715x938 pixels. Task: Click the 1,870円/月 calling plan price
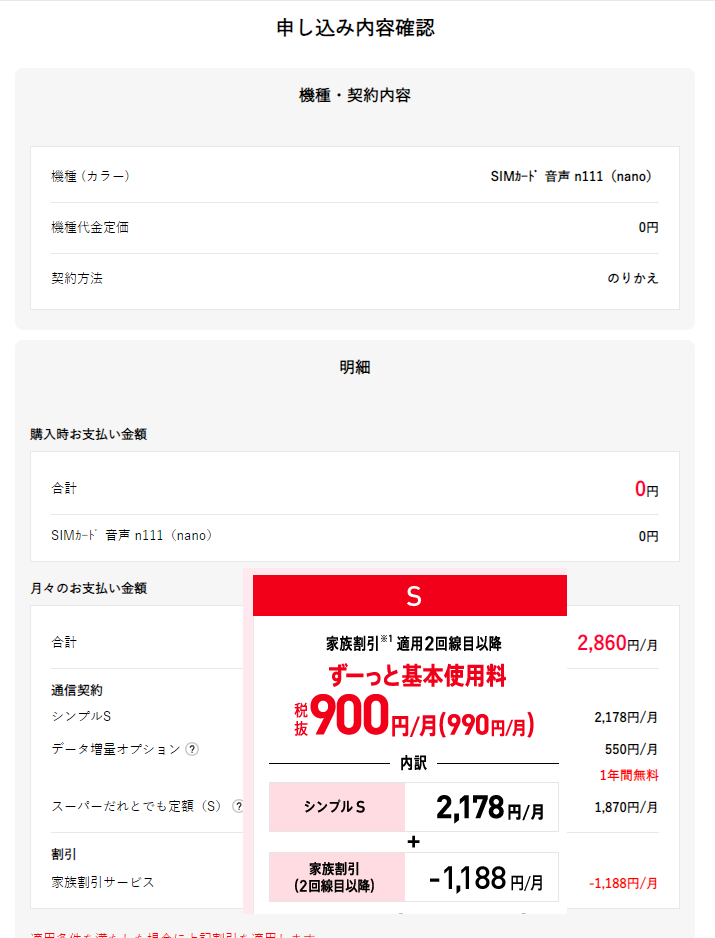[626, 807]
